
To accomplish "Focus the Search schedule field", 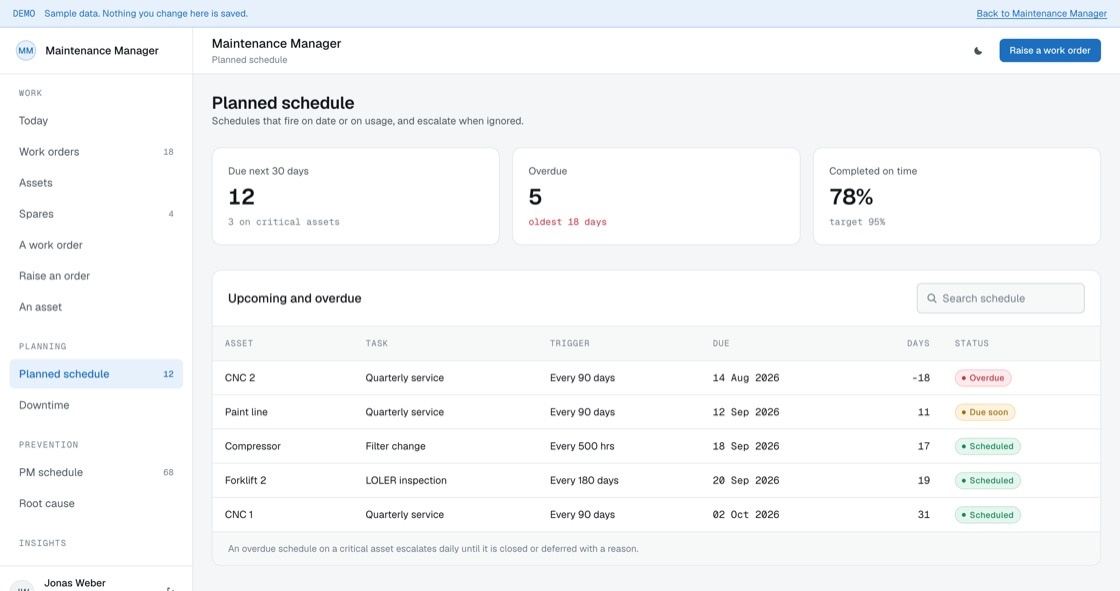I will coord(1000,299).
